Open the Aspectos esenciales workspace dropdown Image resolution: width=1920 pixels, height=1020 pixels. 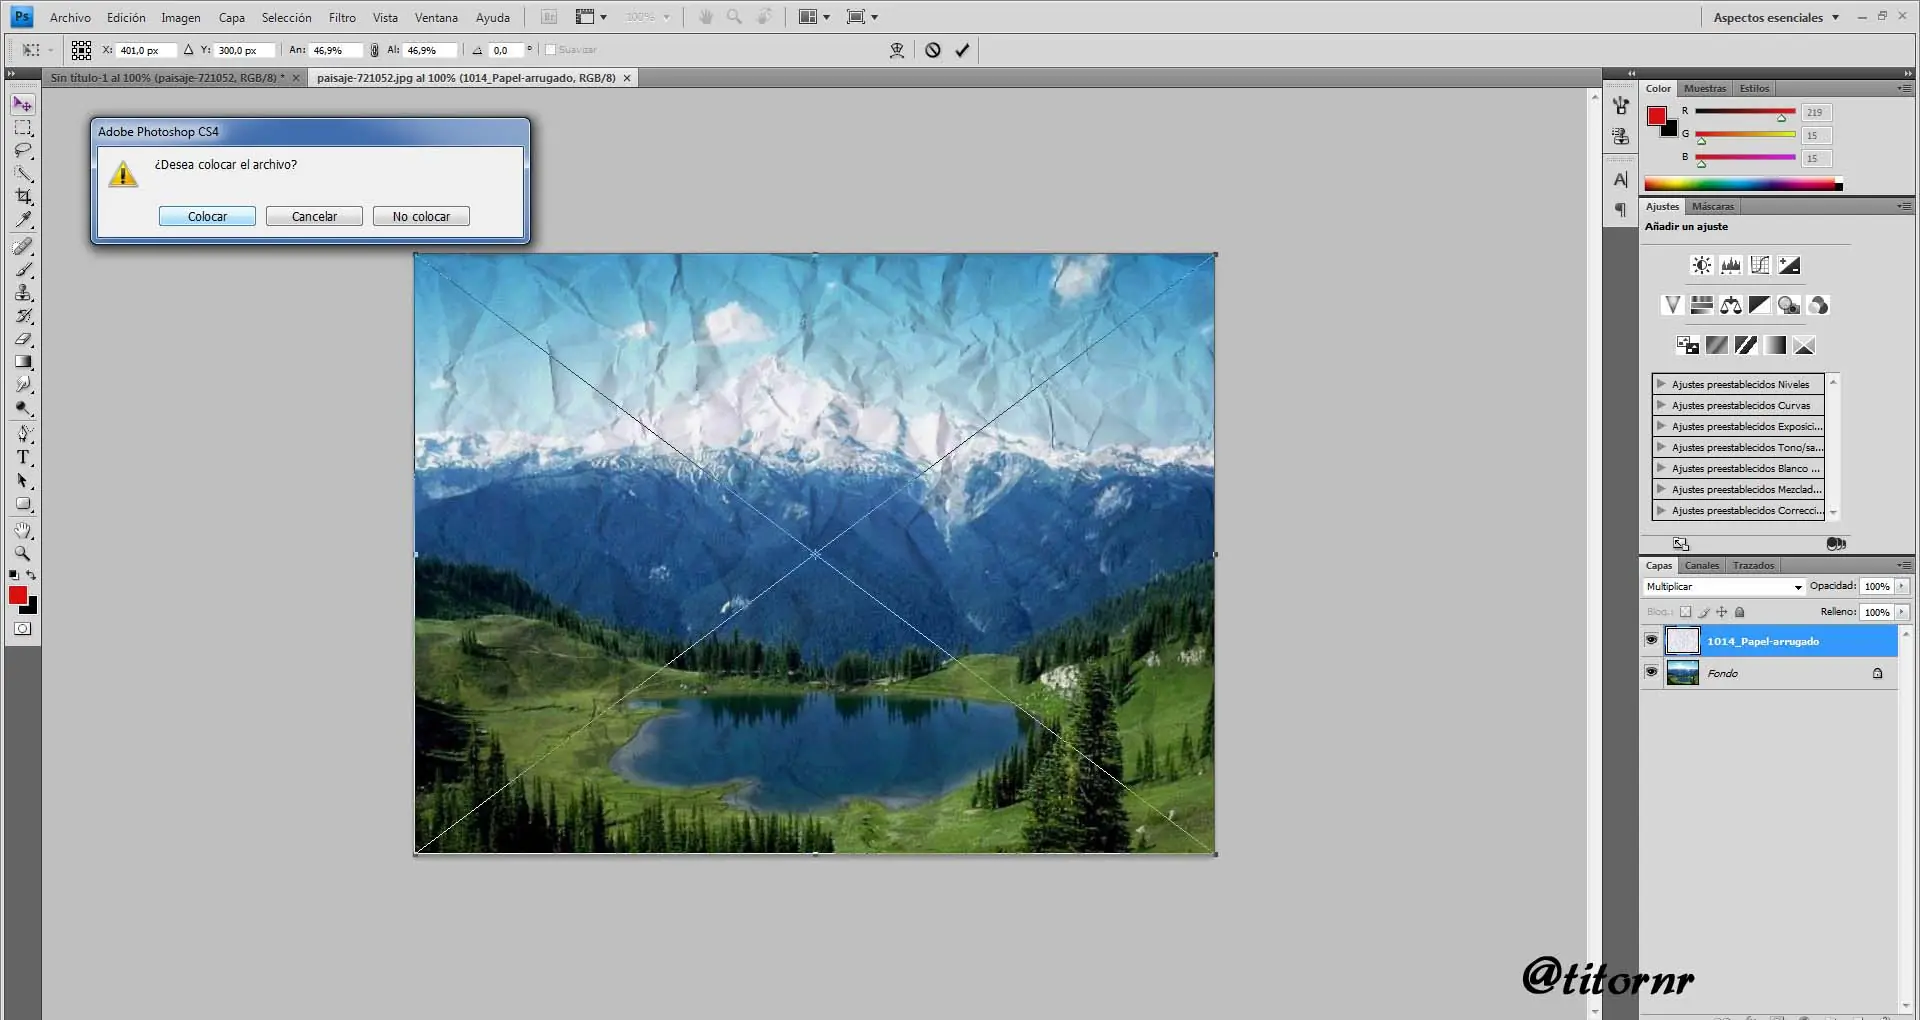click(x=1776, y=18)
